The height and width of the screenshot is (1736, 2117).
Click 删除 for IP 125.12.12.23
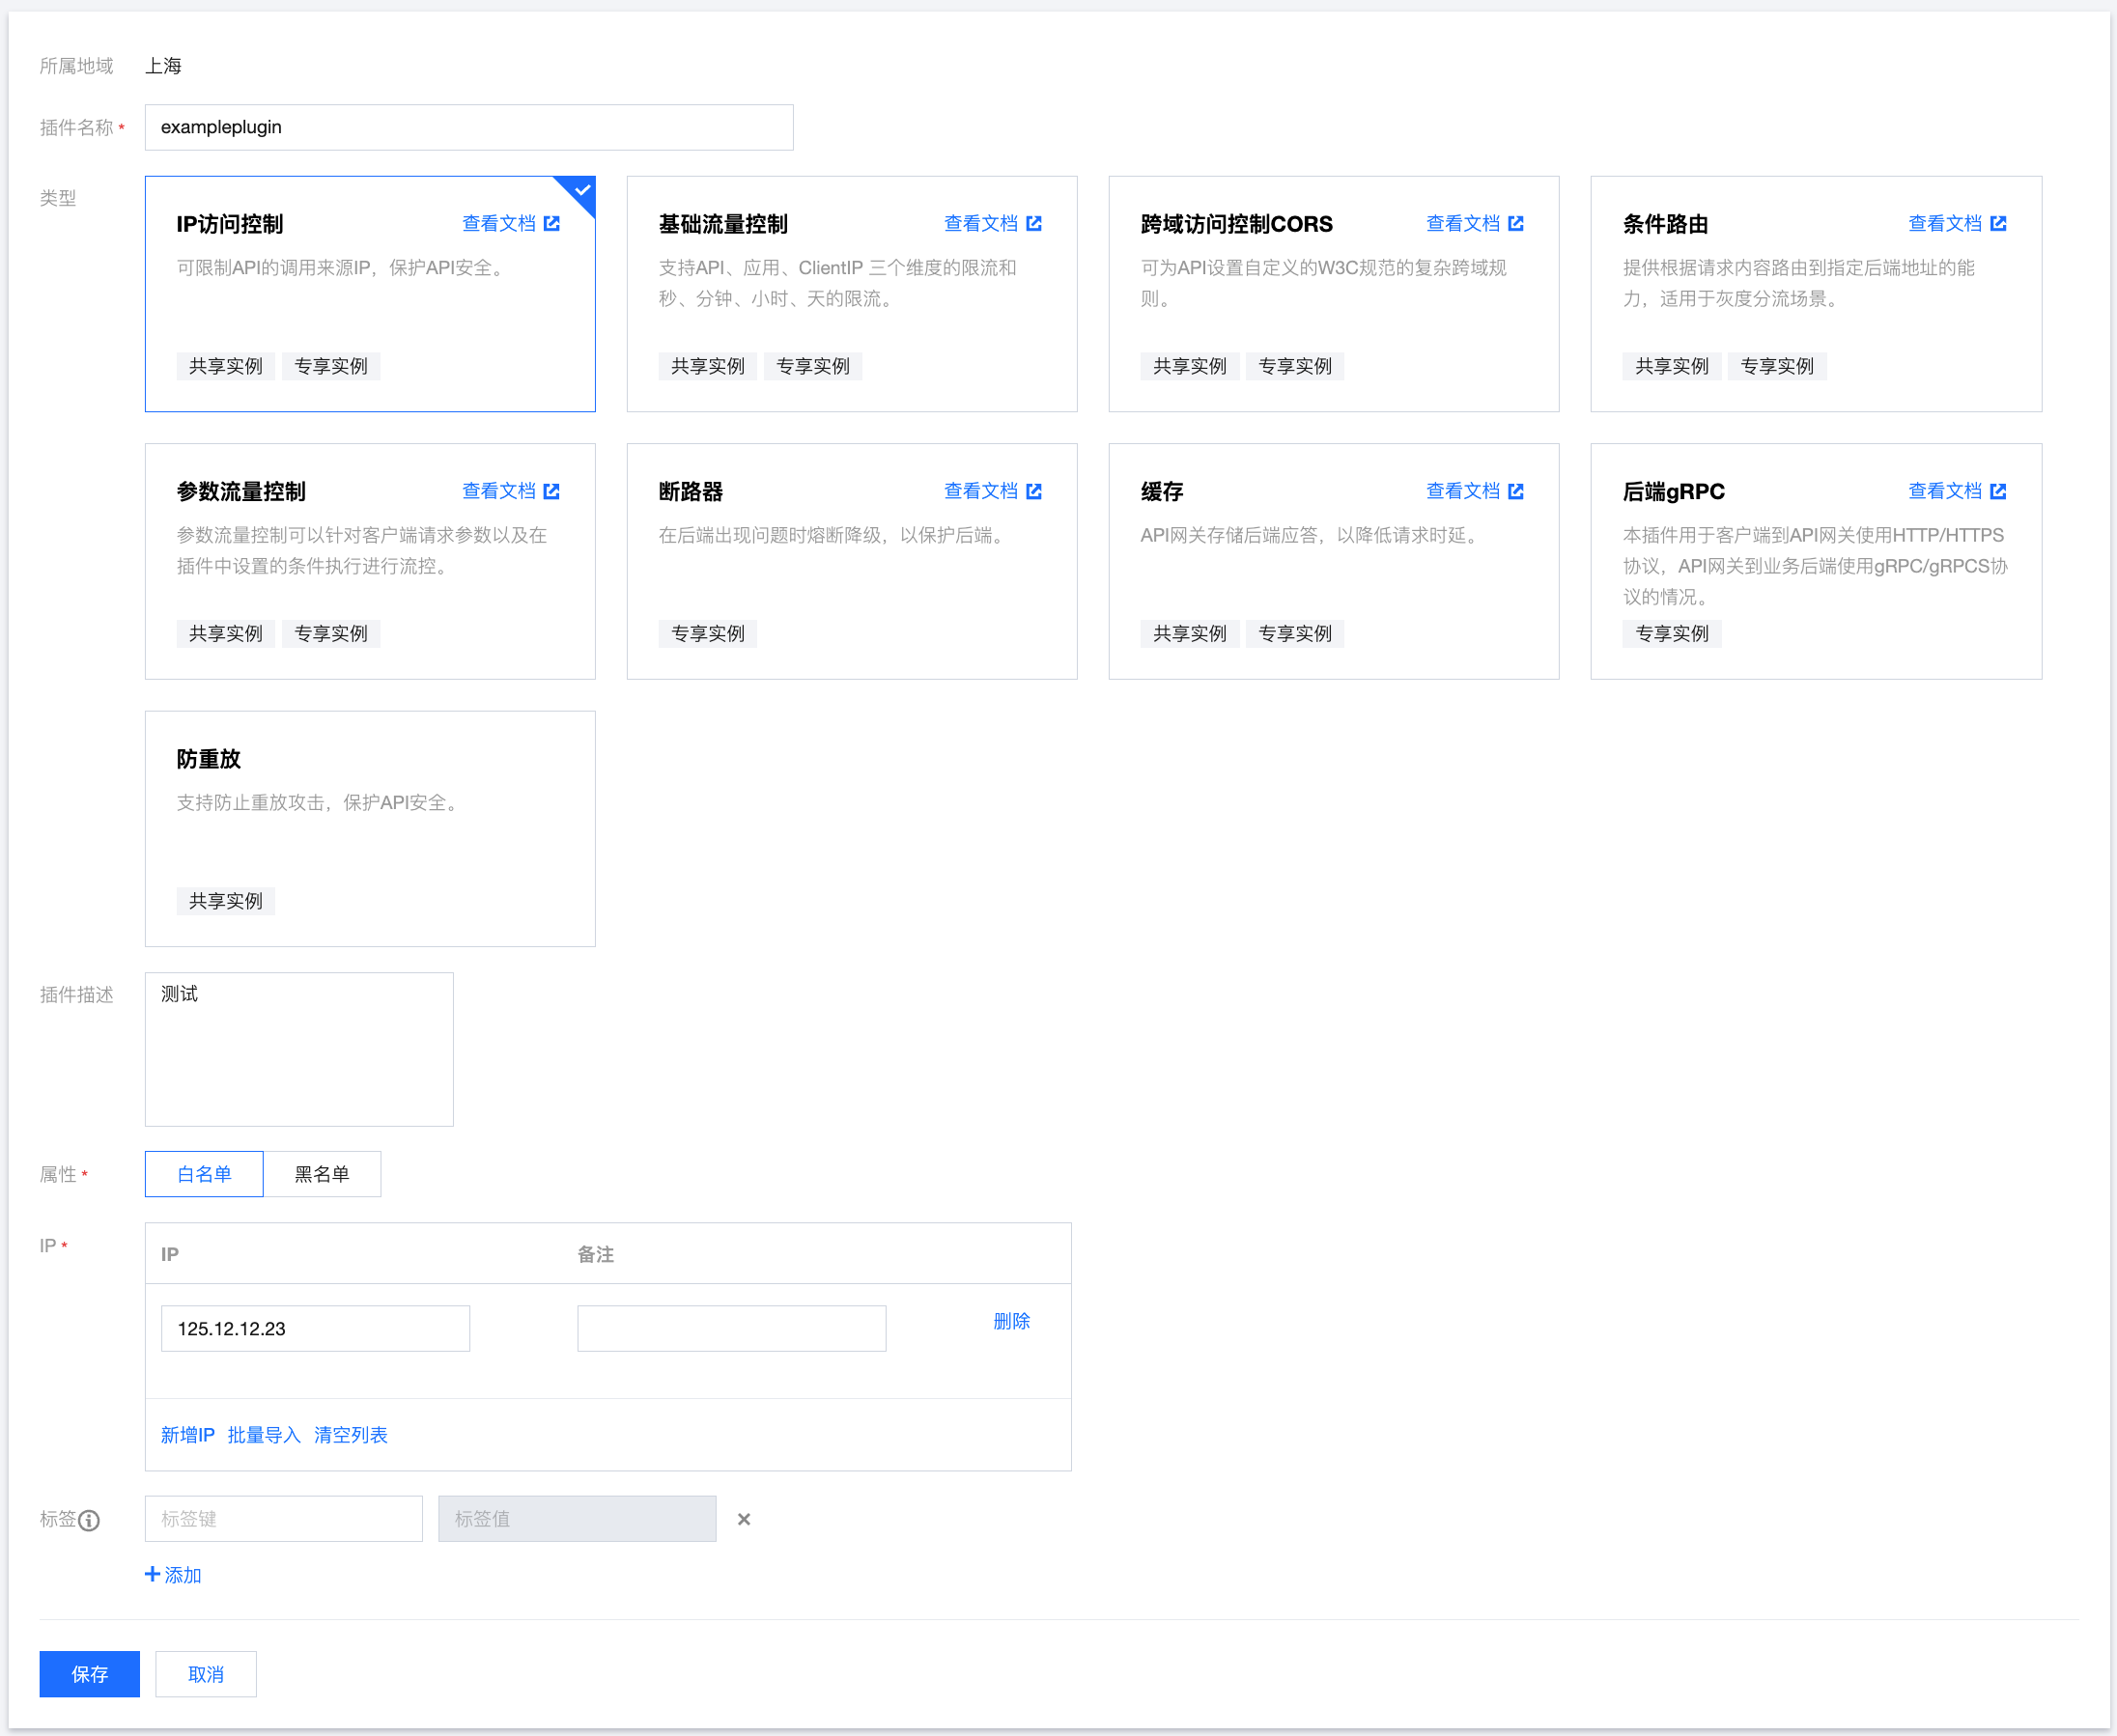[1011, 1321]
